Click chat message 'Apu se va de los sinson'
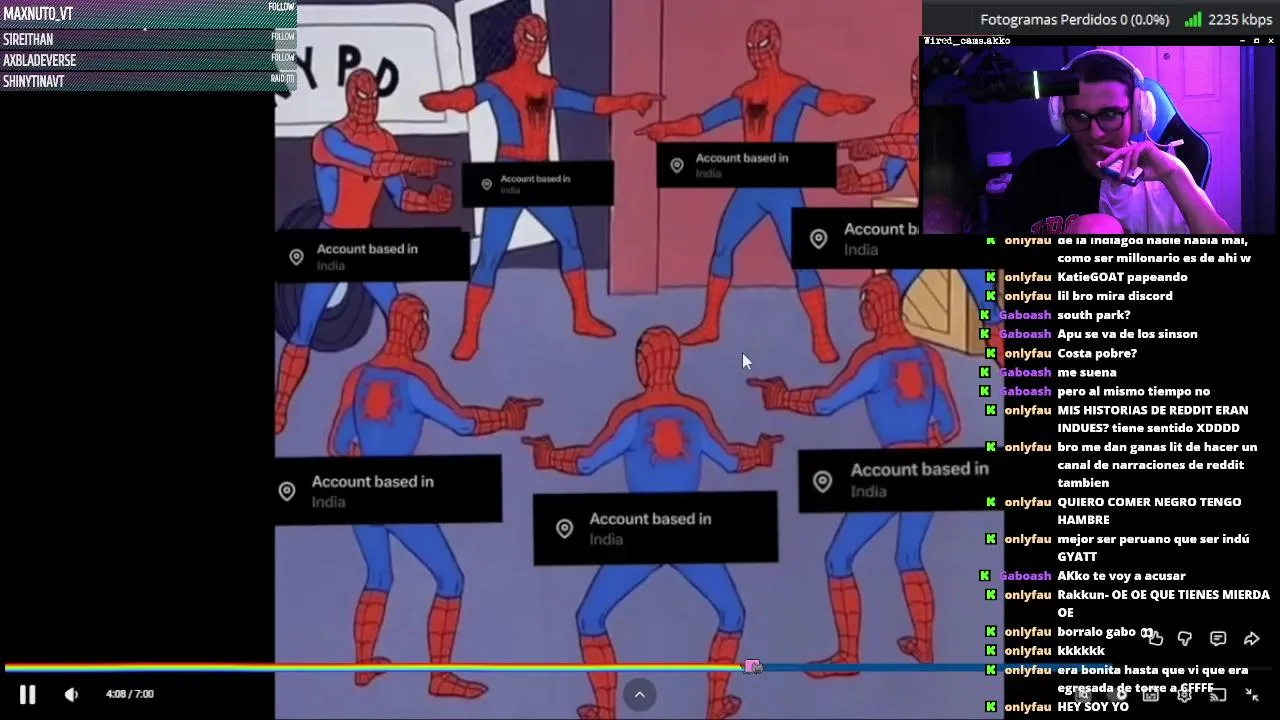 pyautogui.click(x=1127, y=334)
